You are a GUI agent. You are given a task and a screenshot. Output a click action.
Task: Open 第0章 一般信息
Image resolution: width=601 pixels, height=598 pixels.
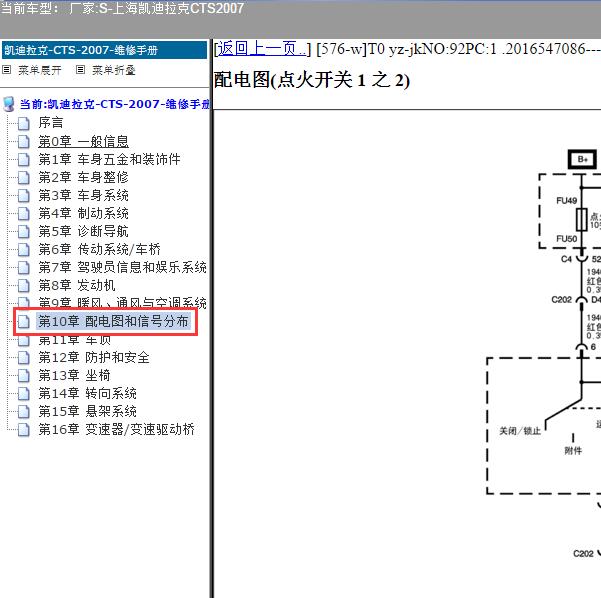tap(83, 141)
